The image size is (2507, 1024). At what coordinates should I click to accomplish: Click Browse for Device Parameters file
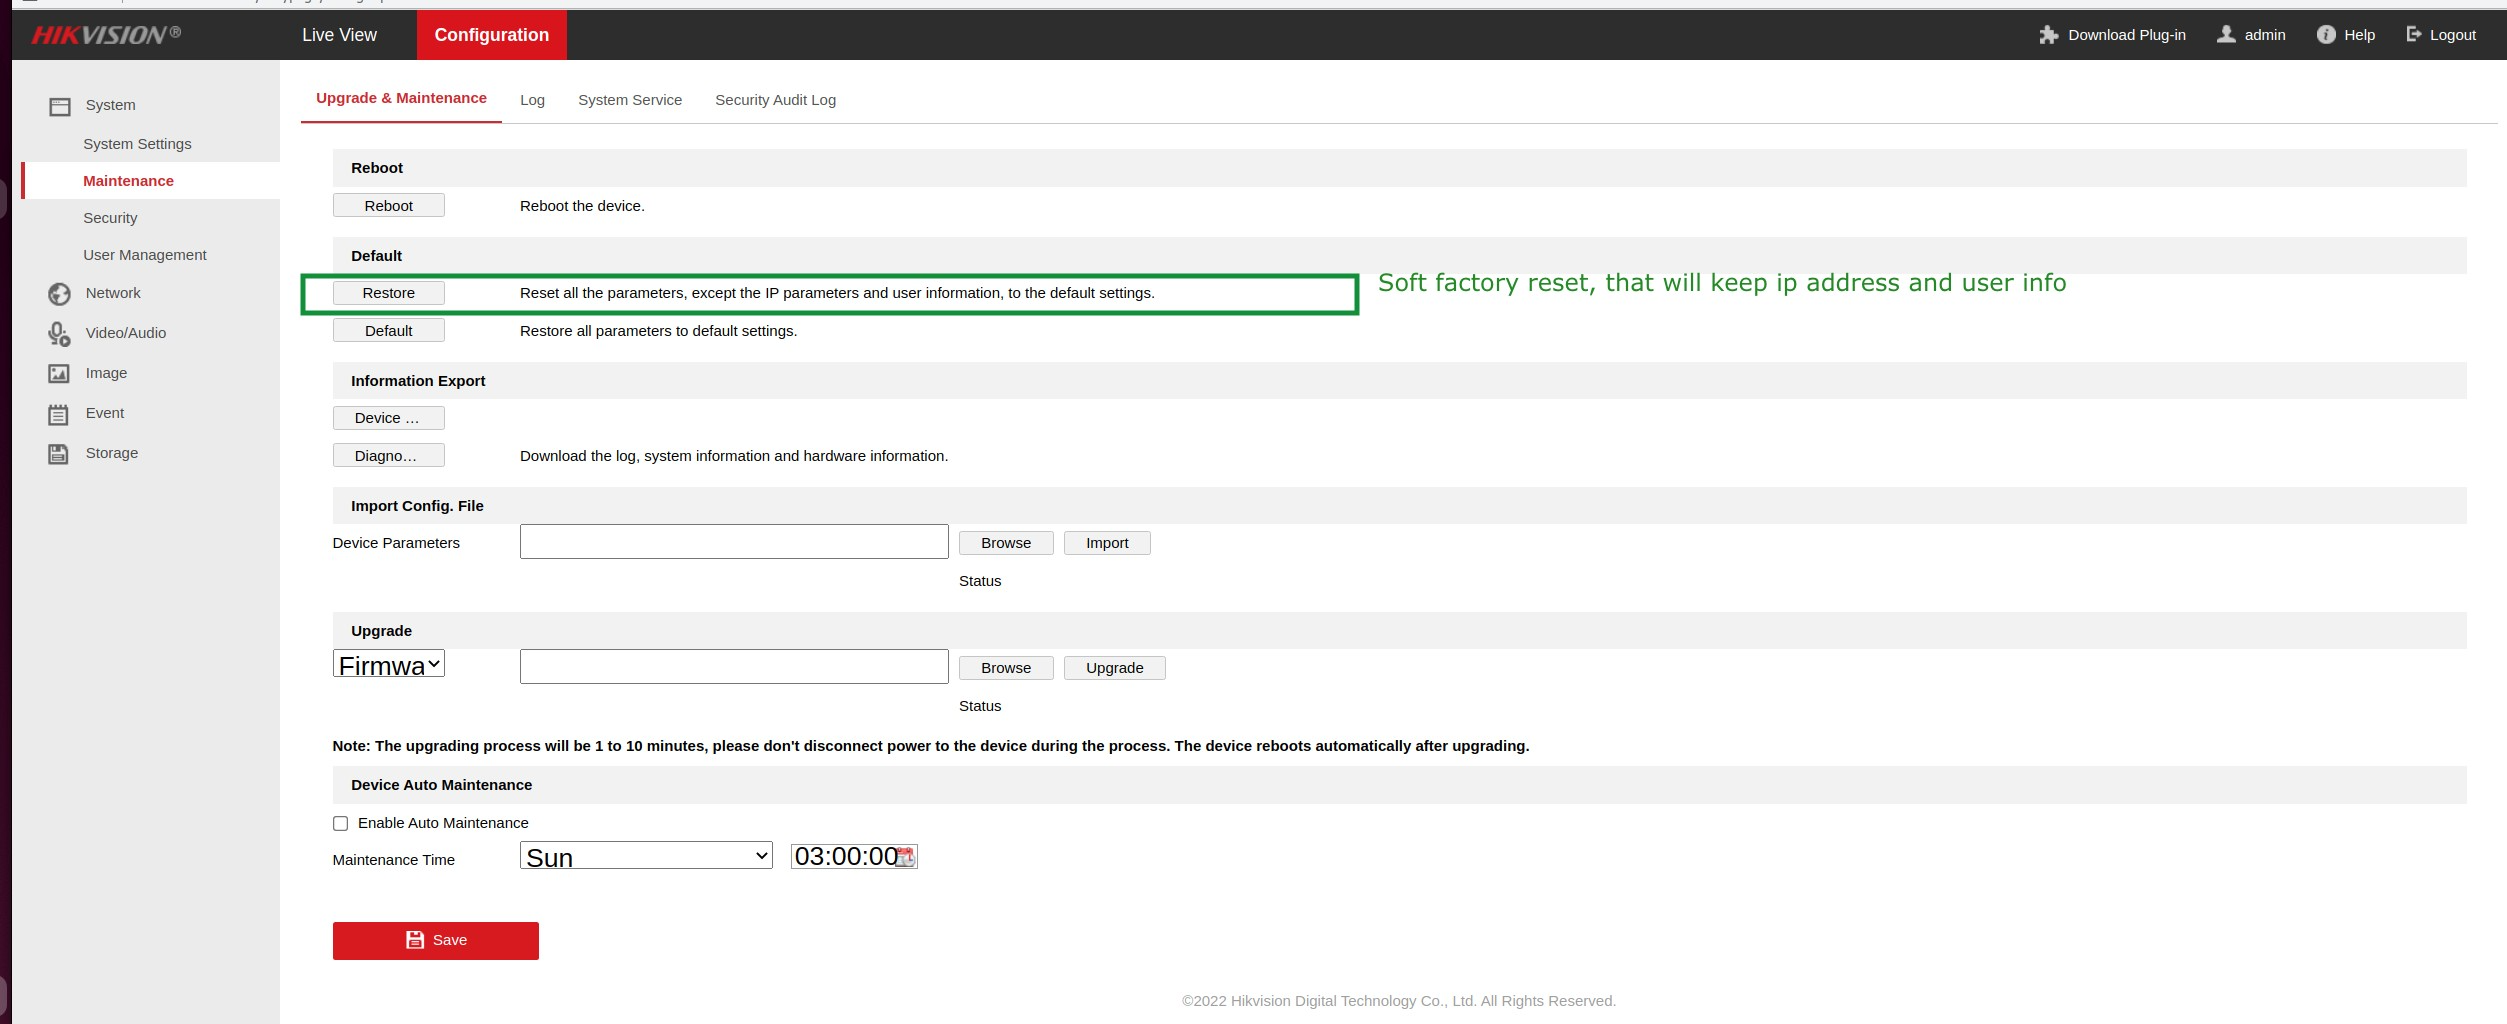tap(1006, 543)
